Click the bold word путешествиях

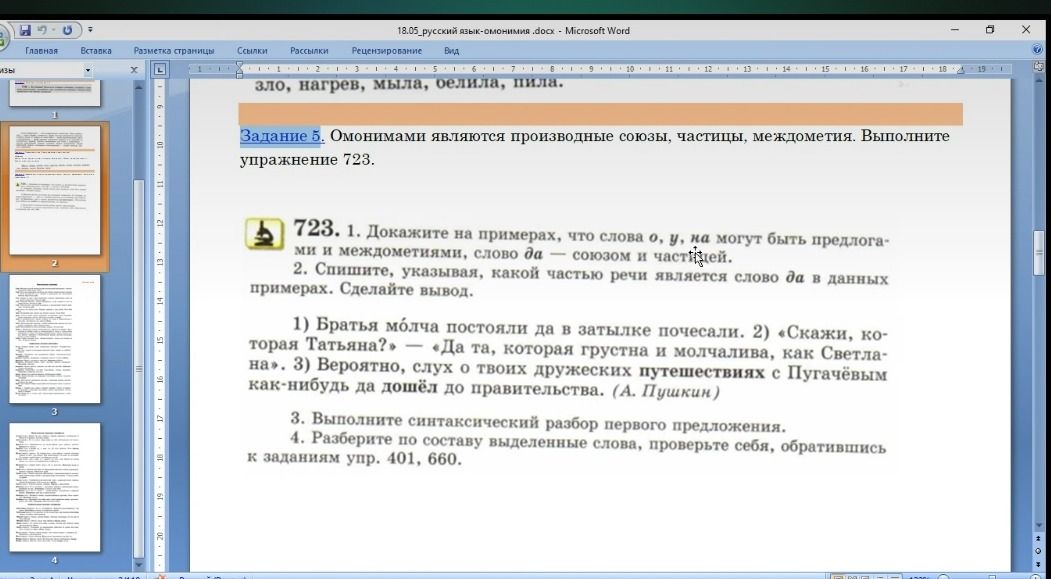(x=701, y=371)
